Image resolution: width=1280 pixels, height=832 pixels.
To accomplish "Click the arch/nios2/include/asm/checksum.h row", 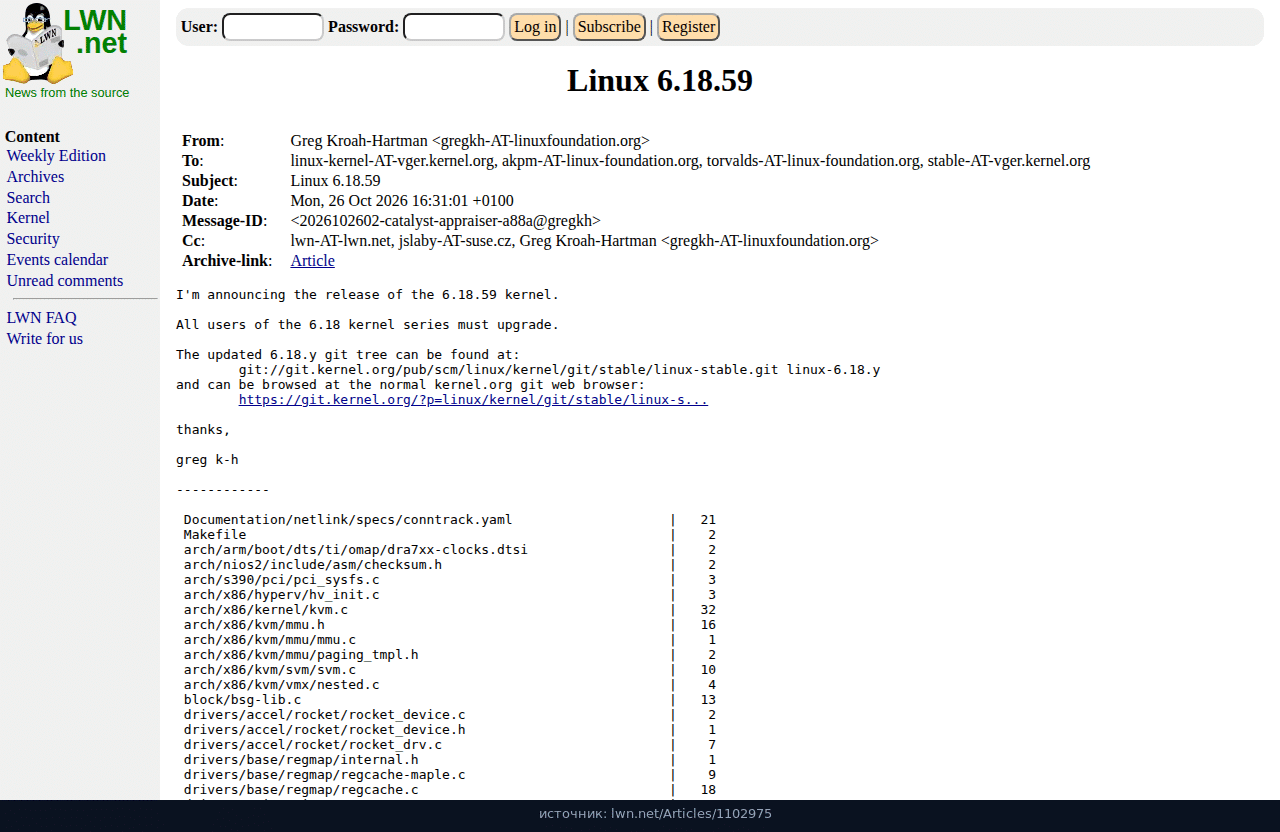I will coord(450,565).
